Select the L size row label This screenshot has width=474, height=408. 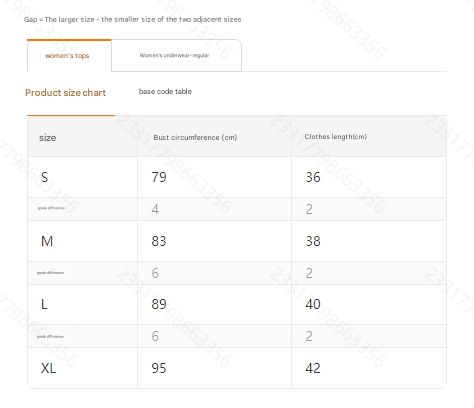click(44, 304)
